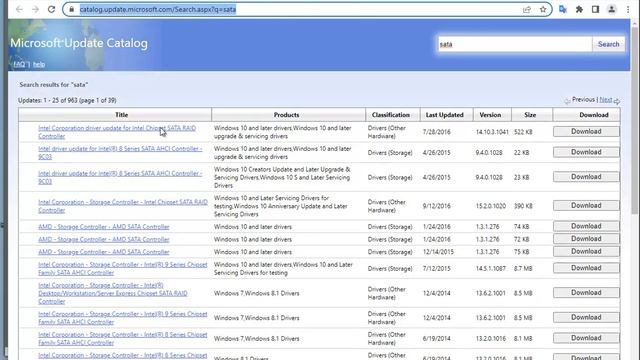Click the padlock site info icon
The image size is (640, 360).
pos(71,9)
